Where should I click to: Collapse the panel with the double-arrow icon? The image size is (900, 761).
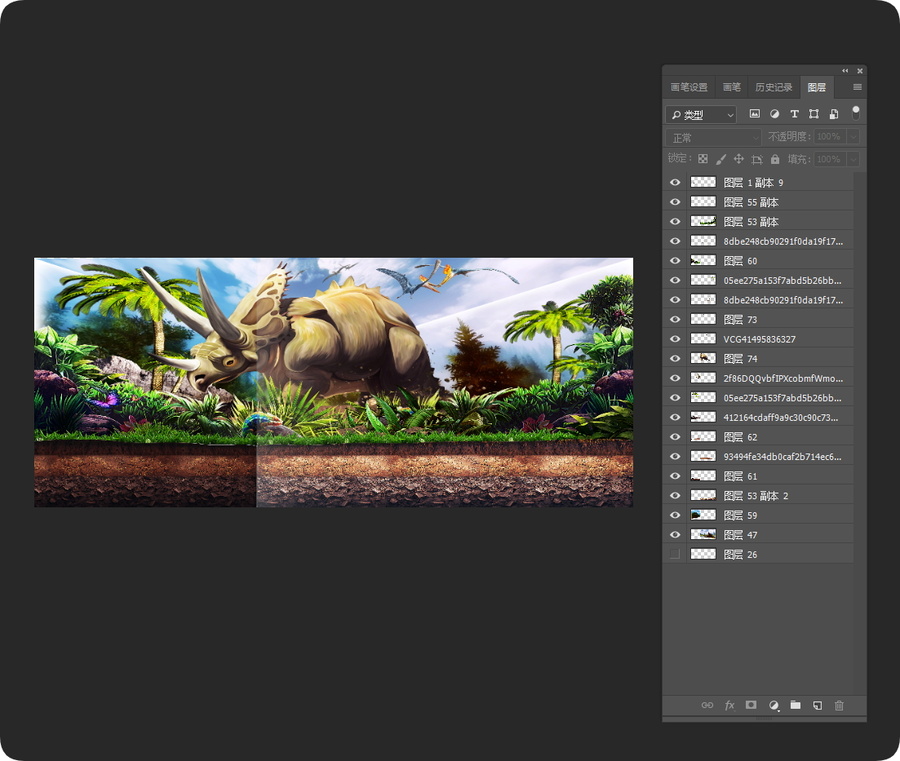[845, 71]
